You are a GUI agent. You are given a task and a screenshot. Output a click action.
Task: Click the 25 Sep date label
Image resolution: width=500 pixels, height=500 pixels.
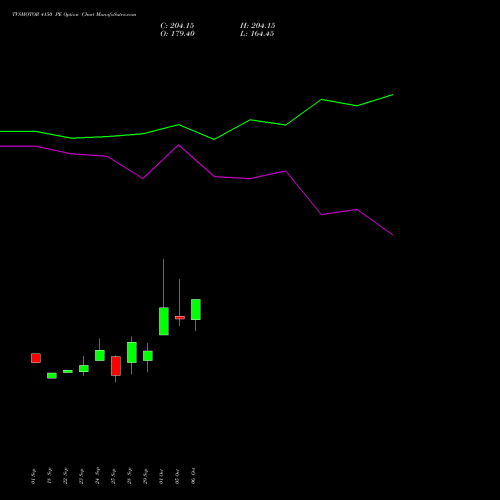113,476
